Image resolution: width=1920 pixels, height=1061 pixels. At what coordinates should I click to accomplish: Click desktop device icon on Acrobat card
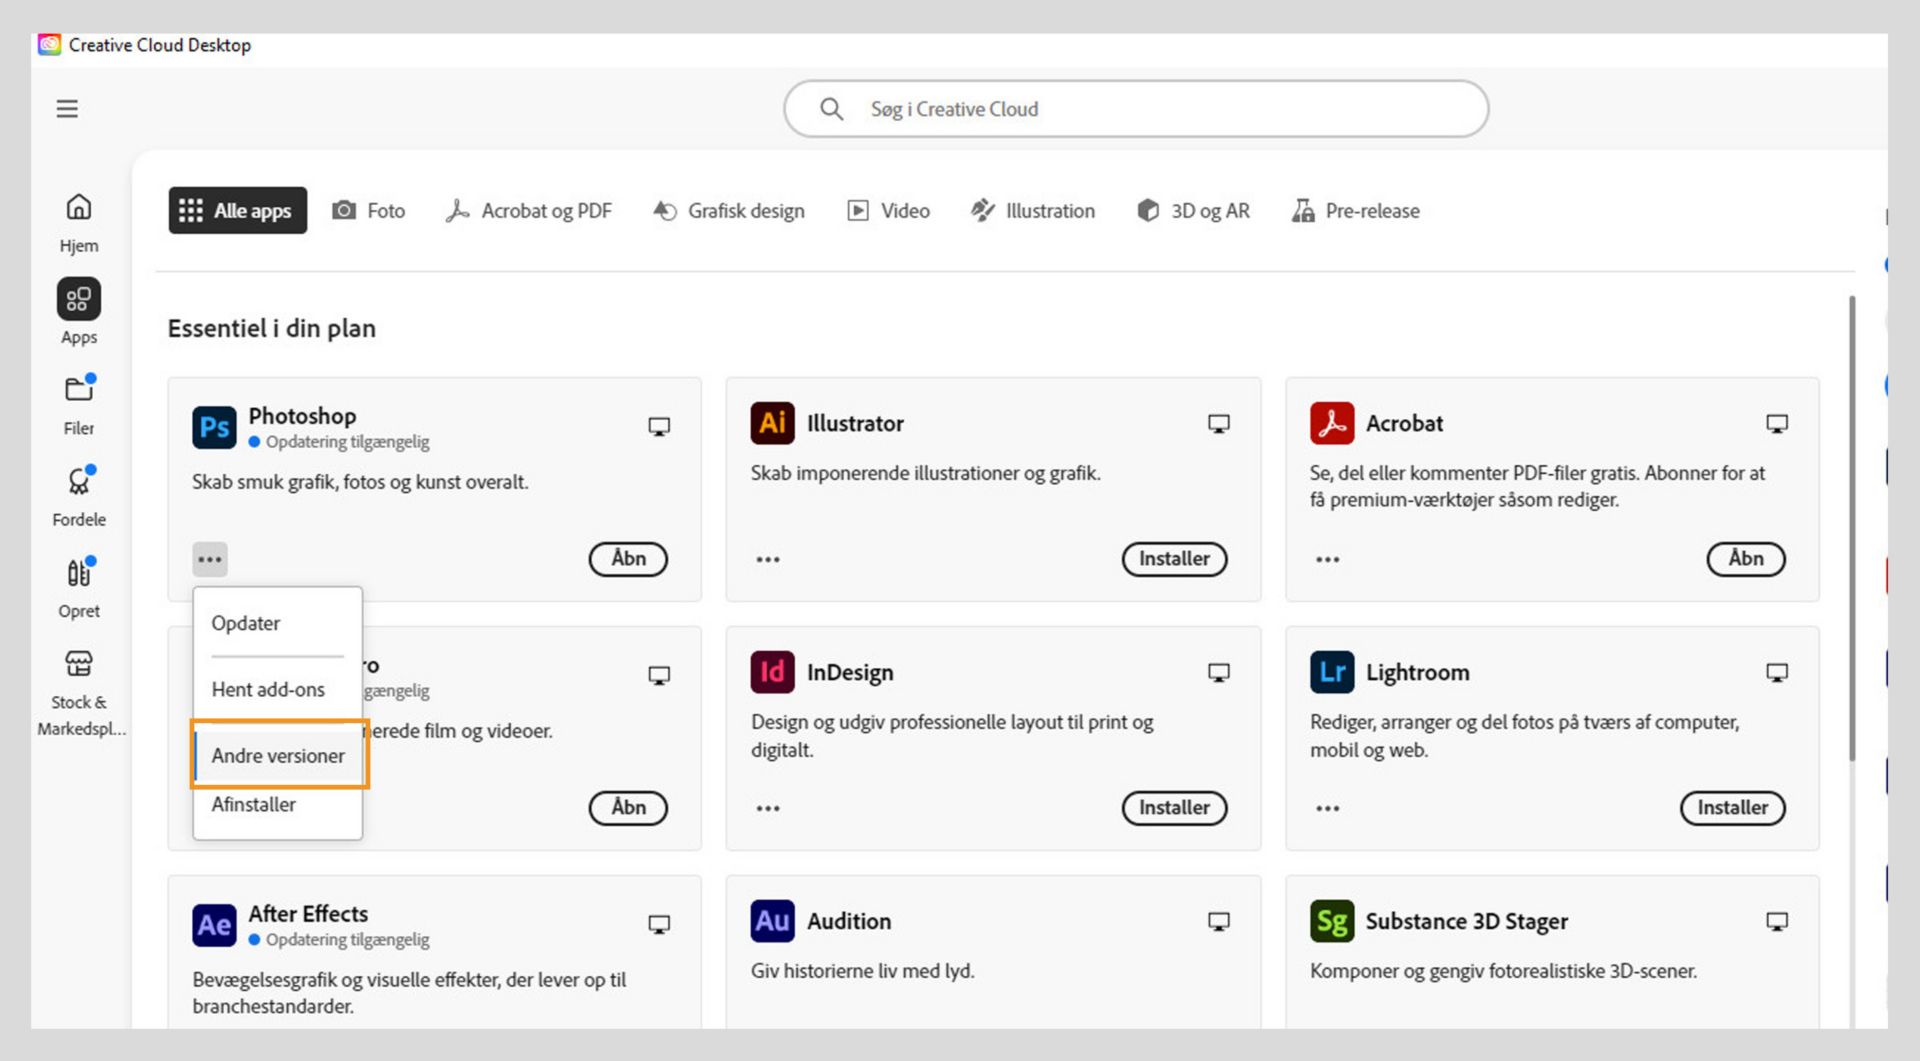click(1776, 424)
